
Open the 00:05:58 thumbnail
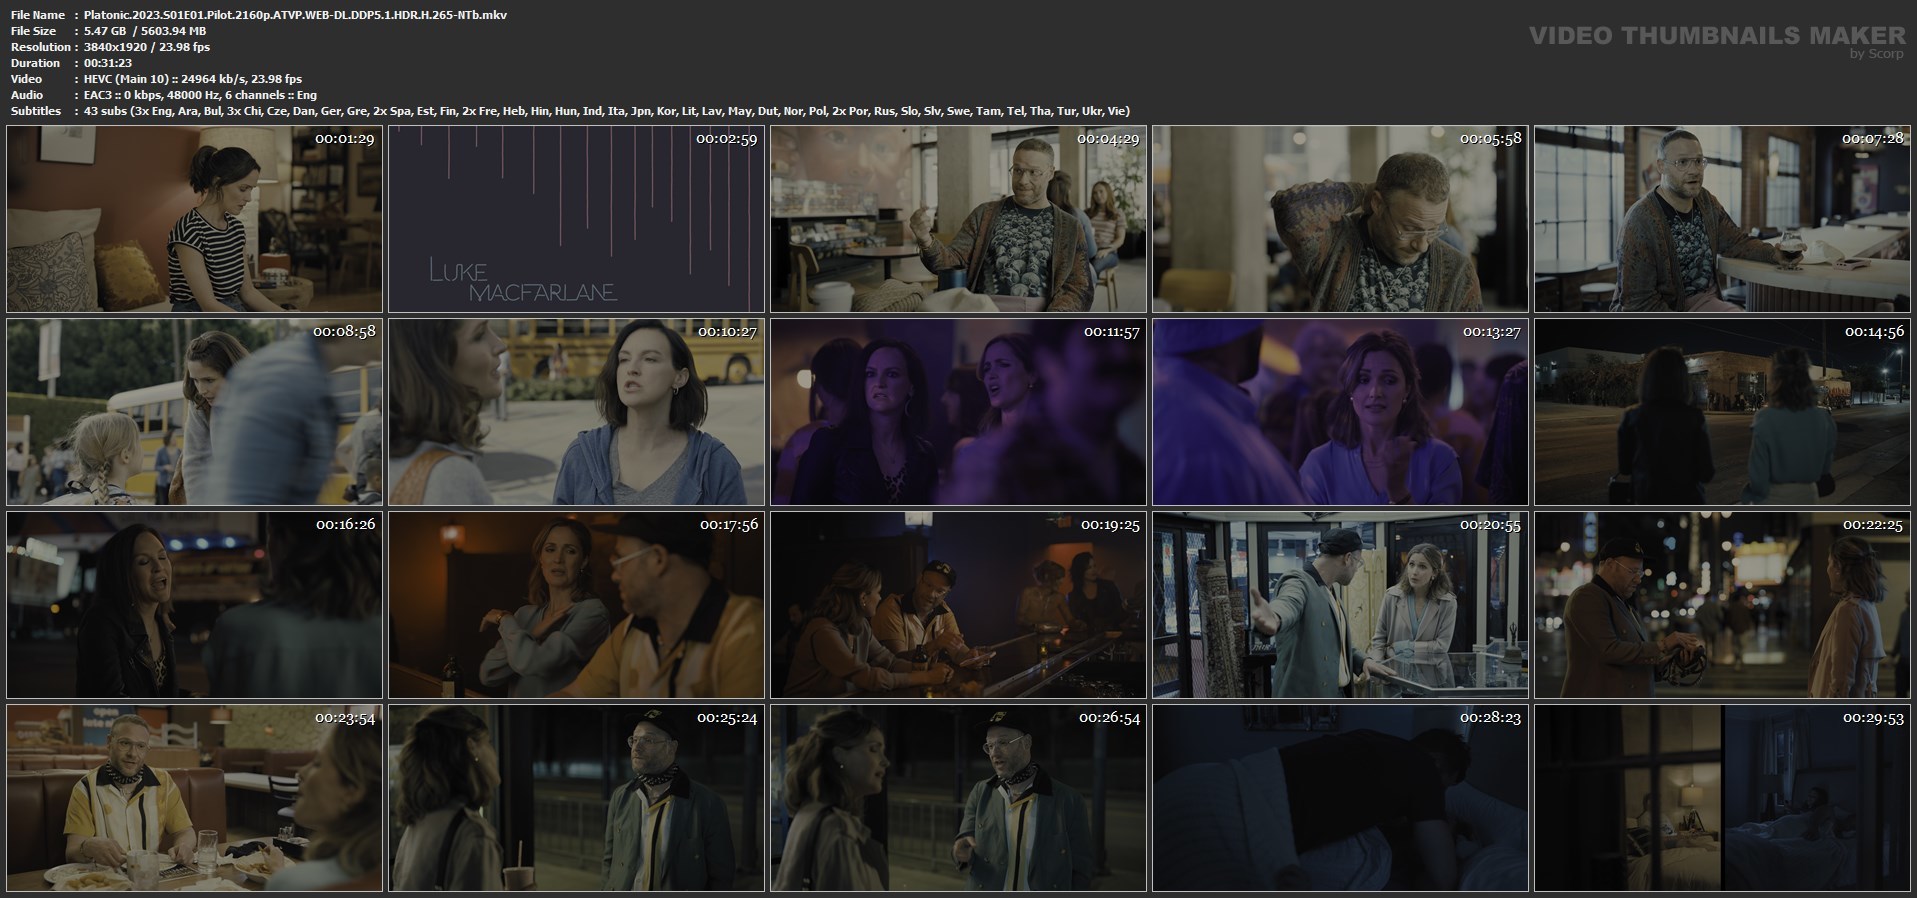(1340, 219)
